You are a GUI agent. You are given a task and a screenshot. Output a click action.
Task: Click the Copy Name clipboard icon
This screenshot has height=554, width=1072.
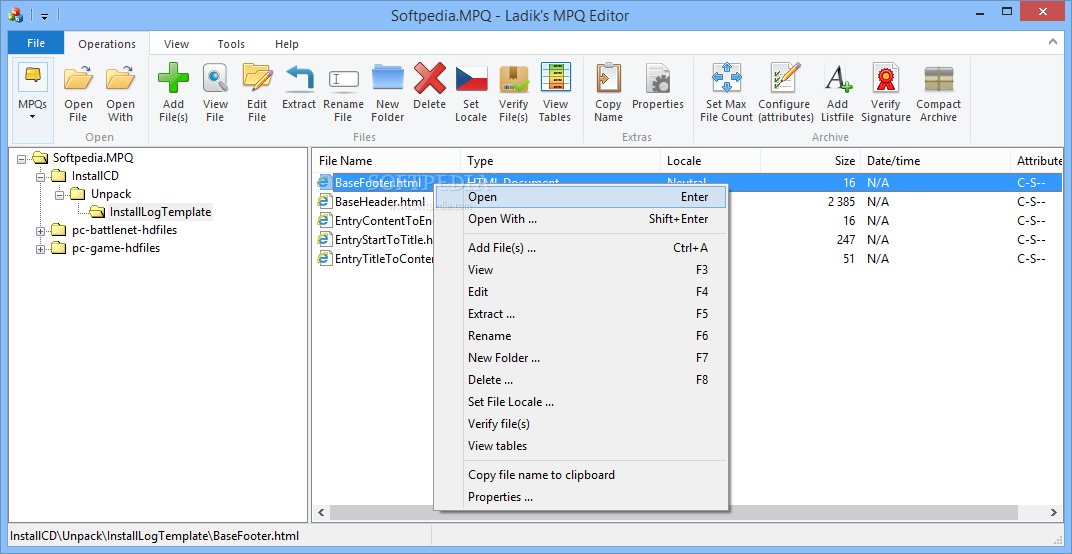tap(608, 77)
